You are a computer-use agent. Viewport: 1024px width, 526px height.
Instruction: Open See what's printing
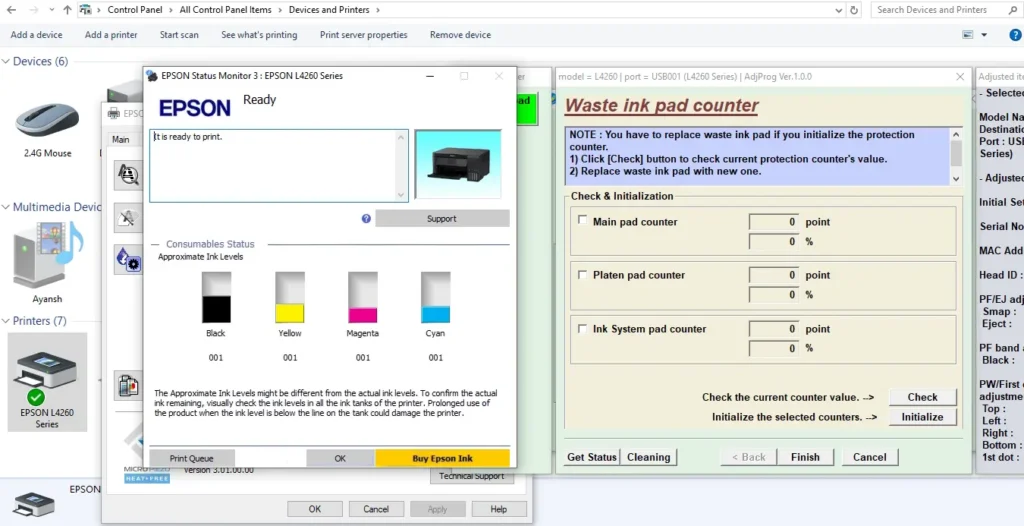point(259,35)
